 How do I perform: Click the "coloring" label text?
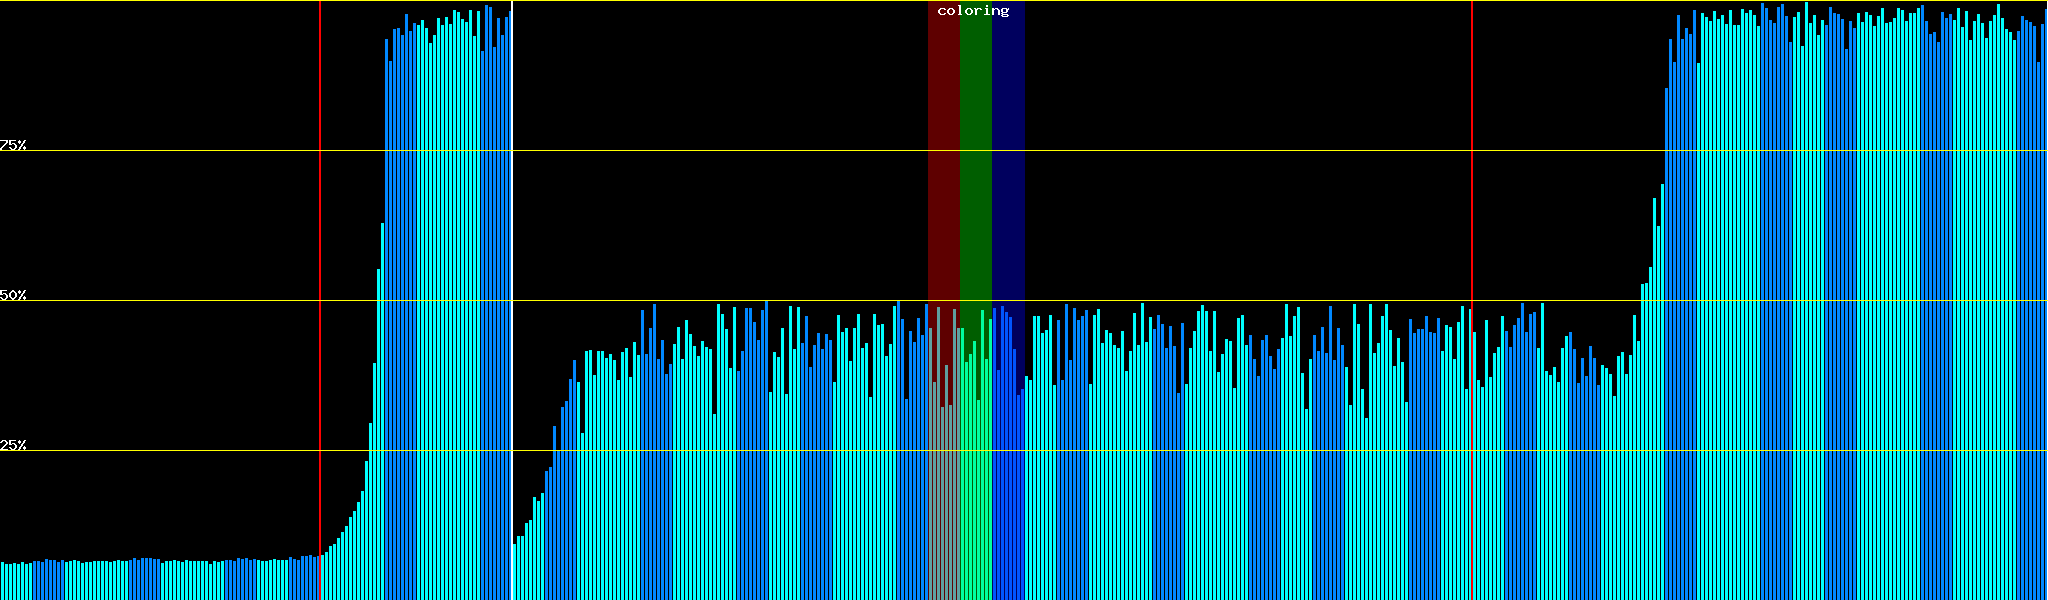pos(973,11)
